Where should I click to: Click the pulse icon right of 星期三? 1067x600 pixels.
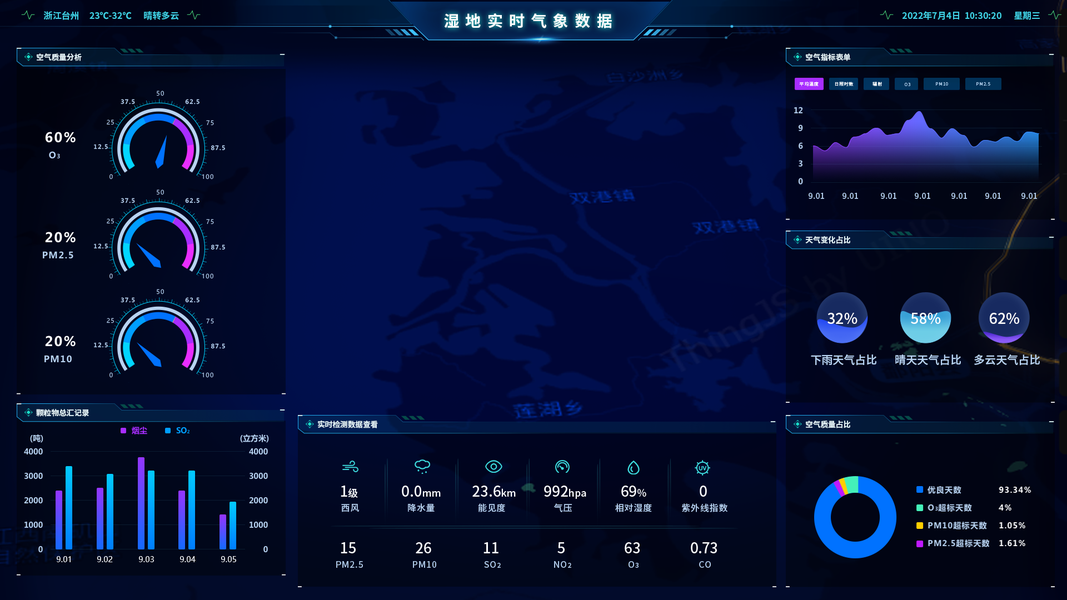pyautogui.click(x=1055, y=15)
